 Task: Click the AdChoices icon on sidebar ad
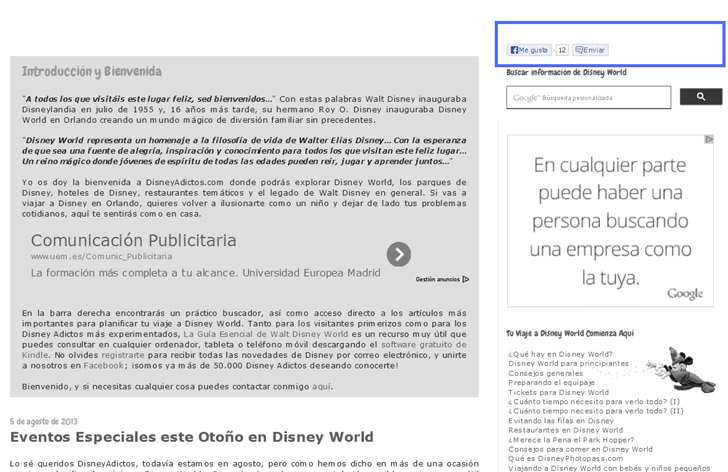coord(708,139)
